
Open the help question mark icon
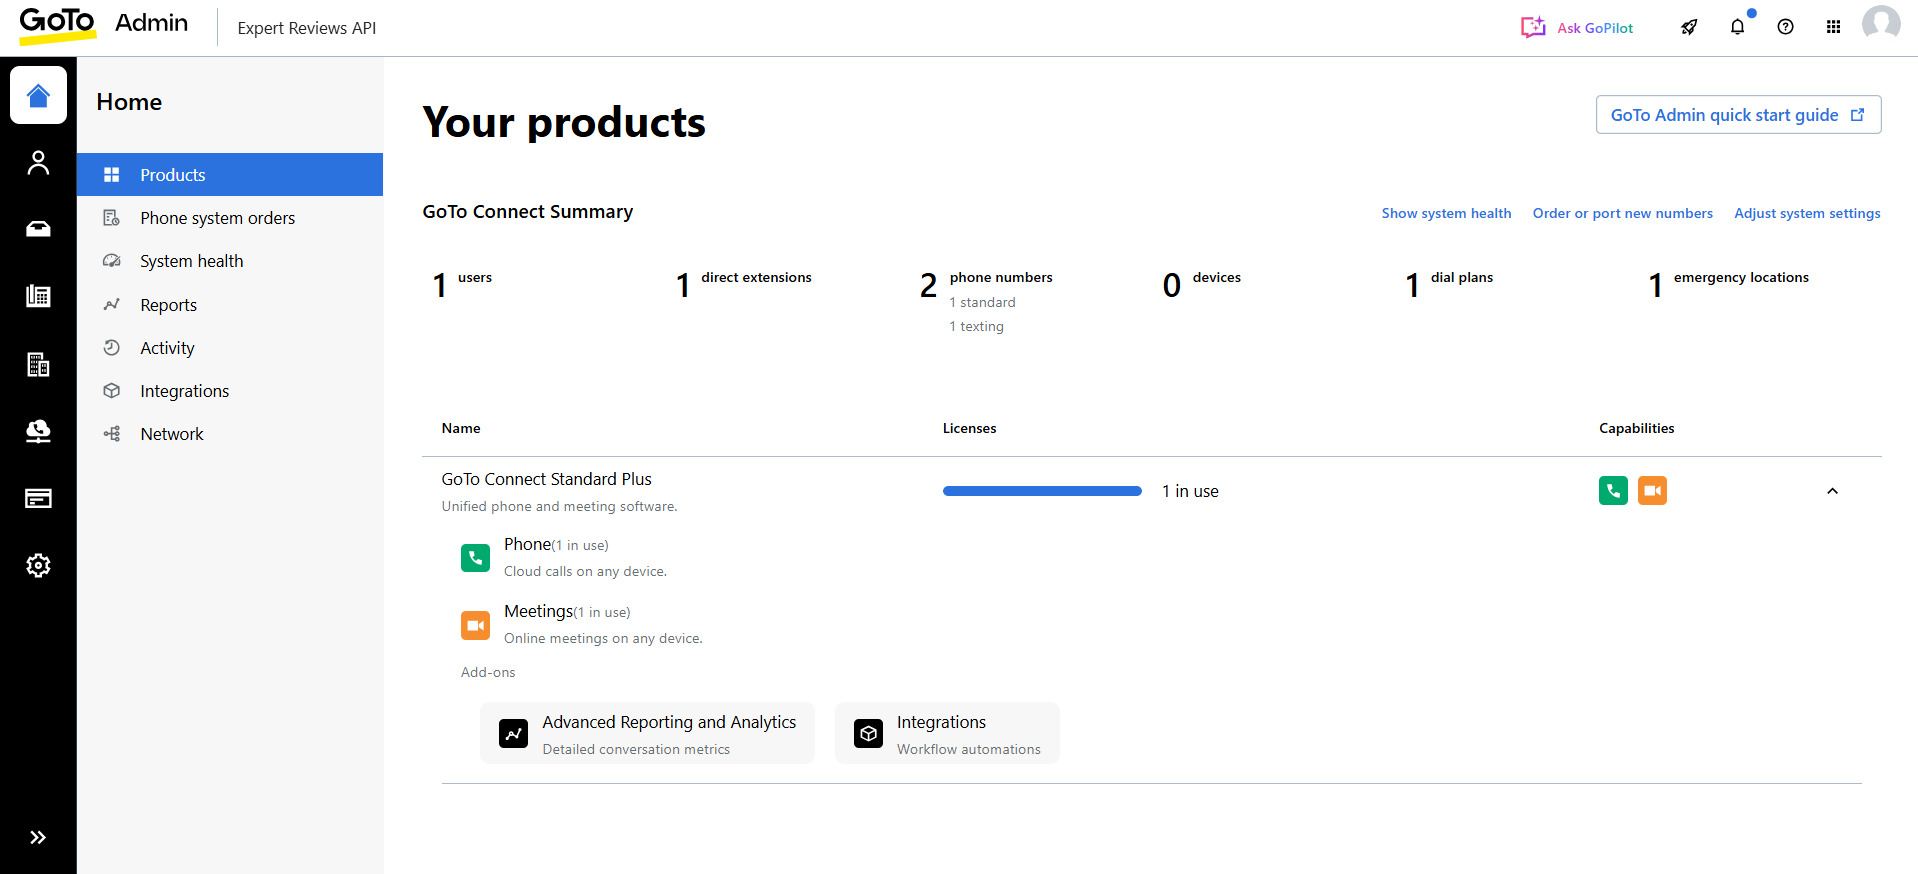pos(1785,27)
